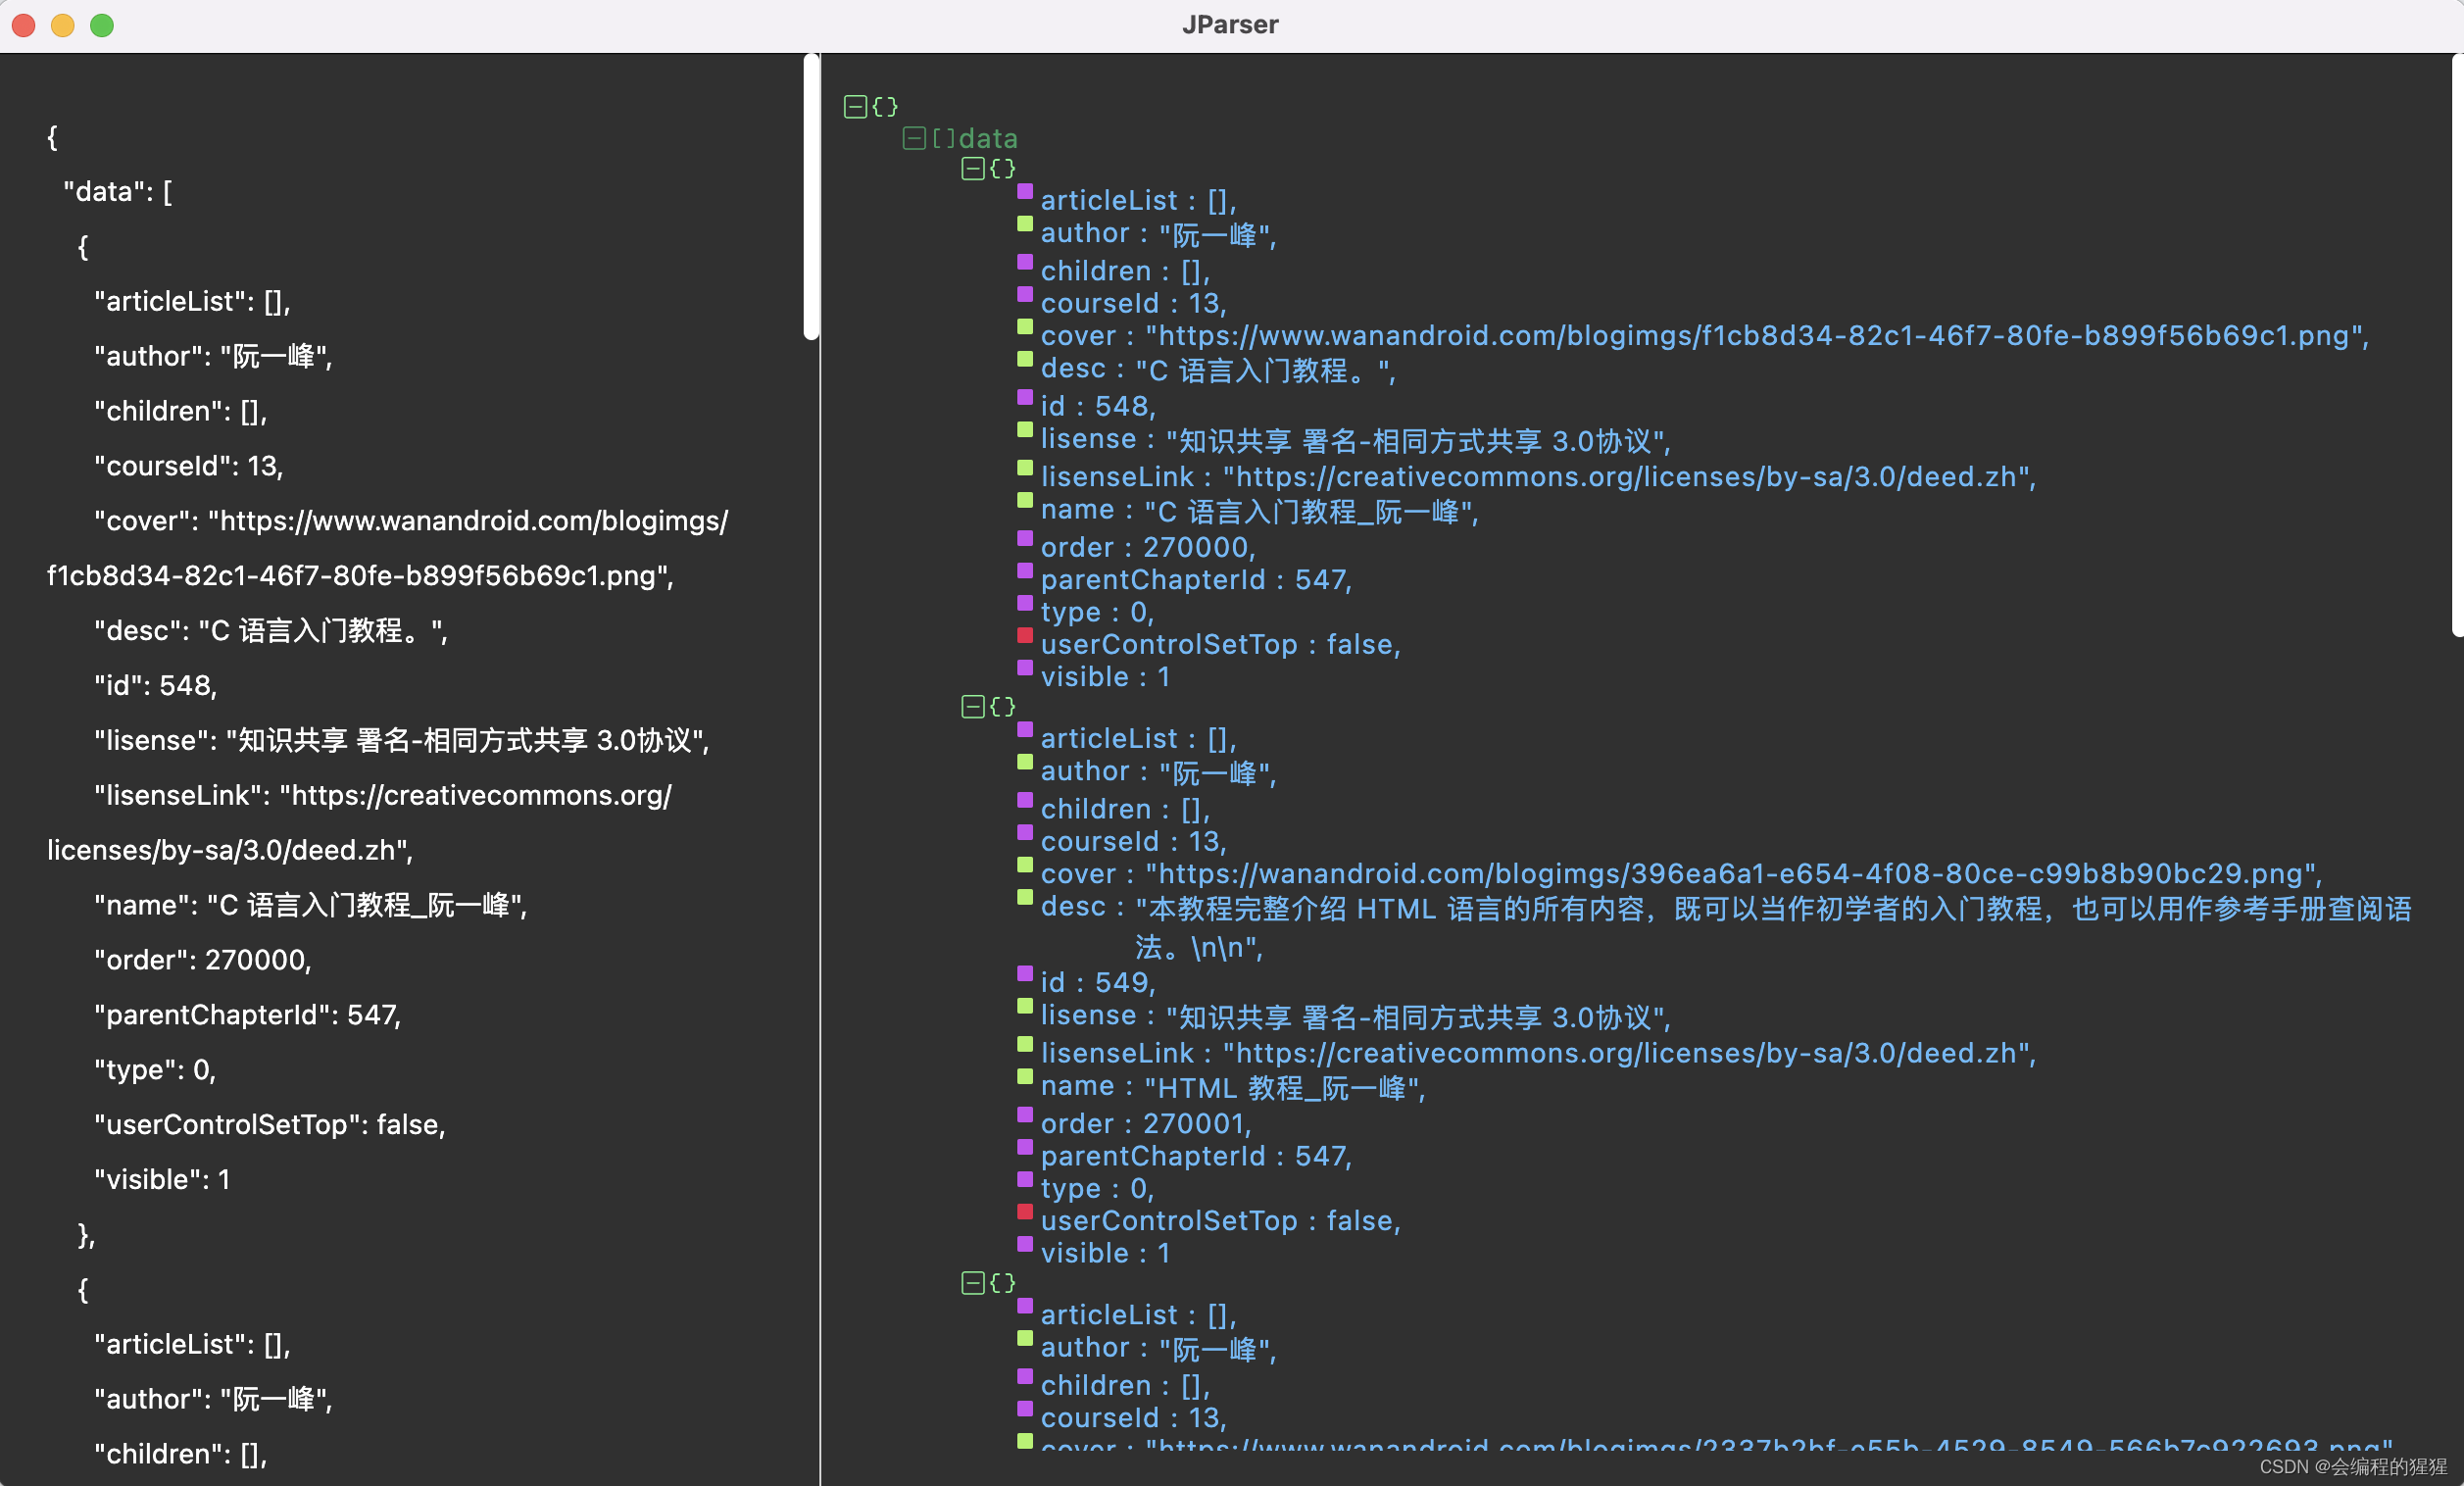Click the left JSON editor scrollbar thumb
This screenshot has width=2464, height=1486.
click(811, 197)
